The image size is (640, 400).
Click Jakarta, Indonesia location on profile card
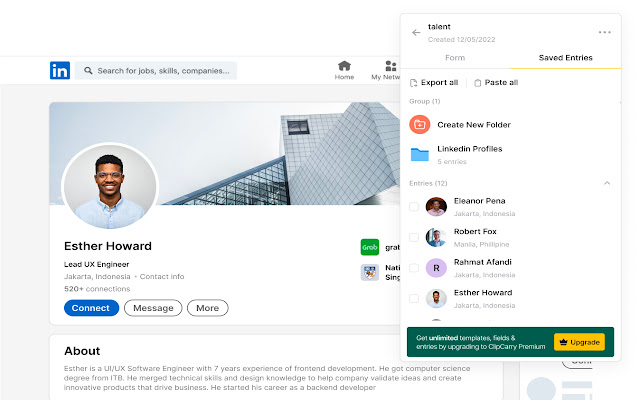97,277
